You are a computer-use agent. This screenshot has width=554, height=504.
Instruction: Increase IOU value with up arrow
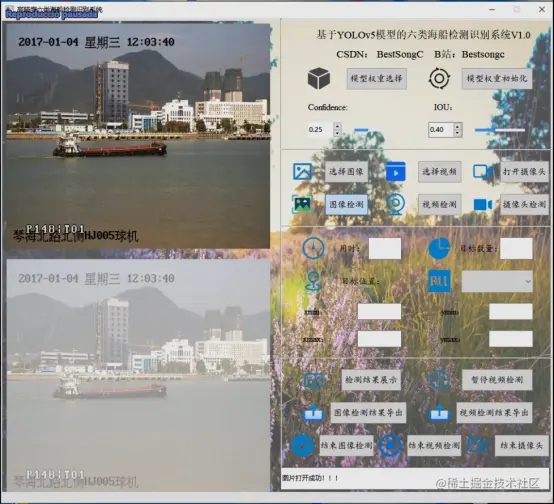point(458,126)
